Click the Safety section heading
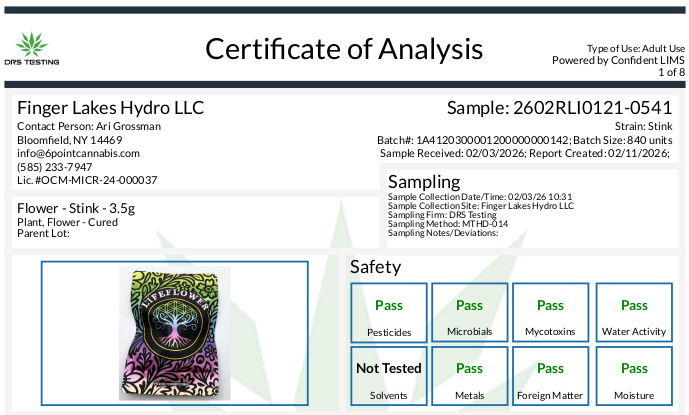The width and height of the screenshot is (689, 415). [x=375, y=267]
